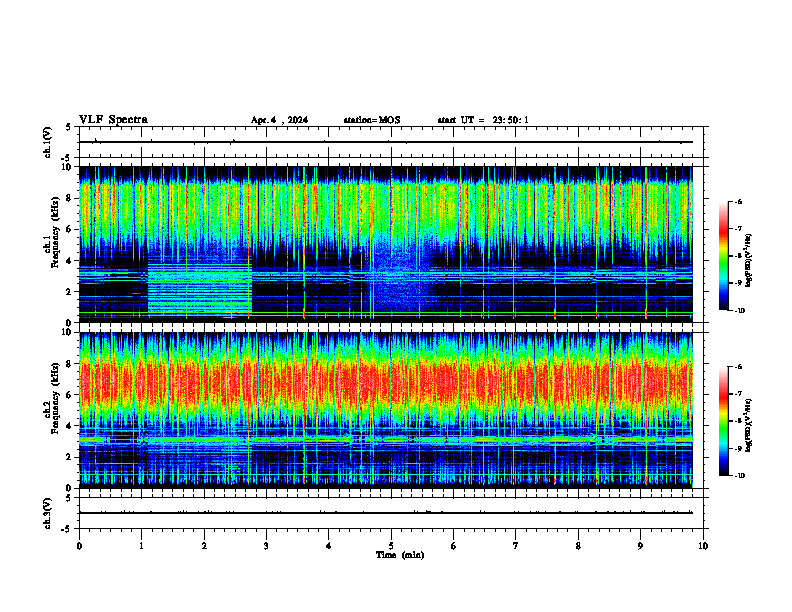Click the "ch.3(V)" axis label of bottom panel
The height and width of the screenshot is (612, 792).
(x=48, y=513)
